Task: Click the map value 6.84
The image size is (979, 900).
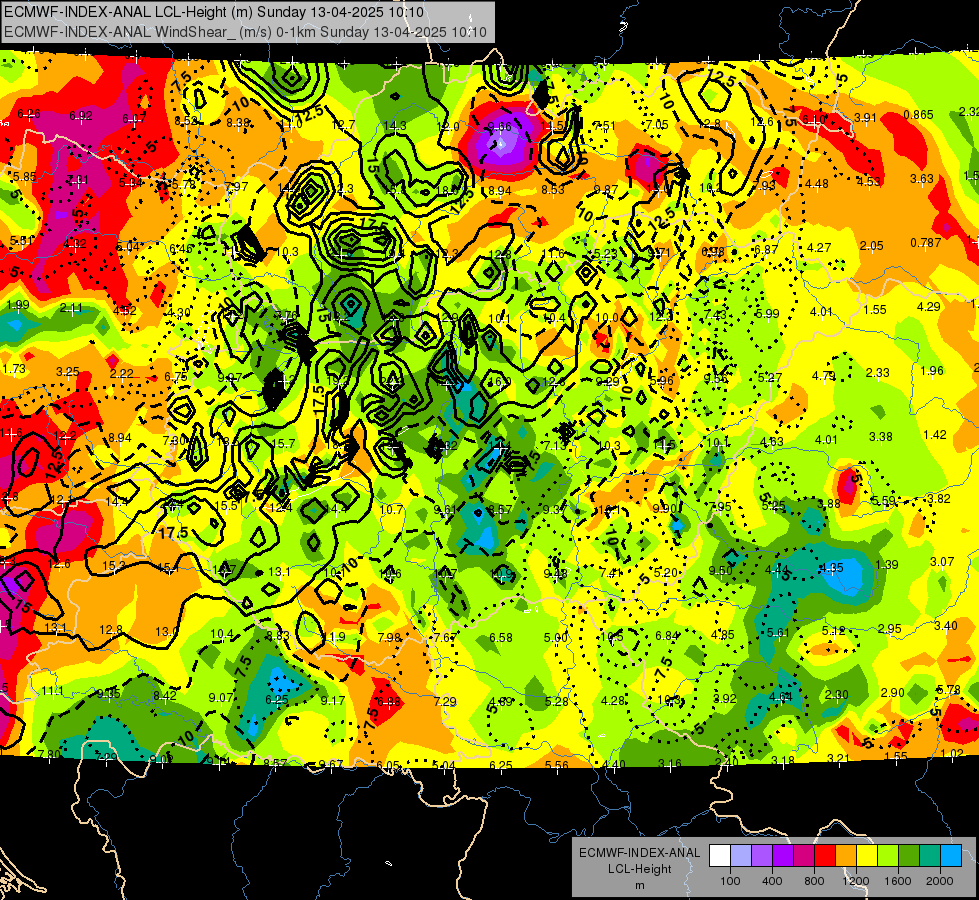Action: point(667,635)
